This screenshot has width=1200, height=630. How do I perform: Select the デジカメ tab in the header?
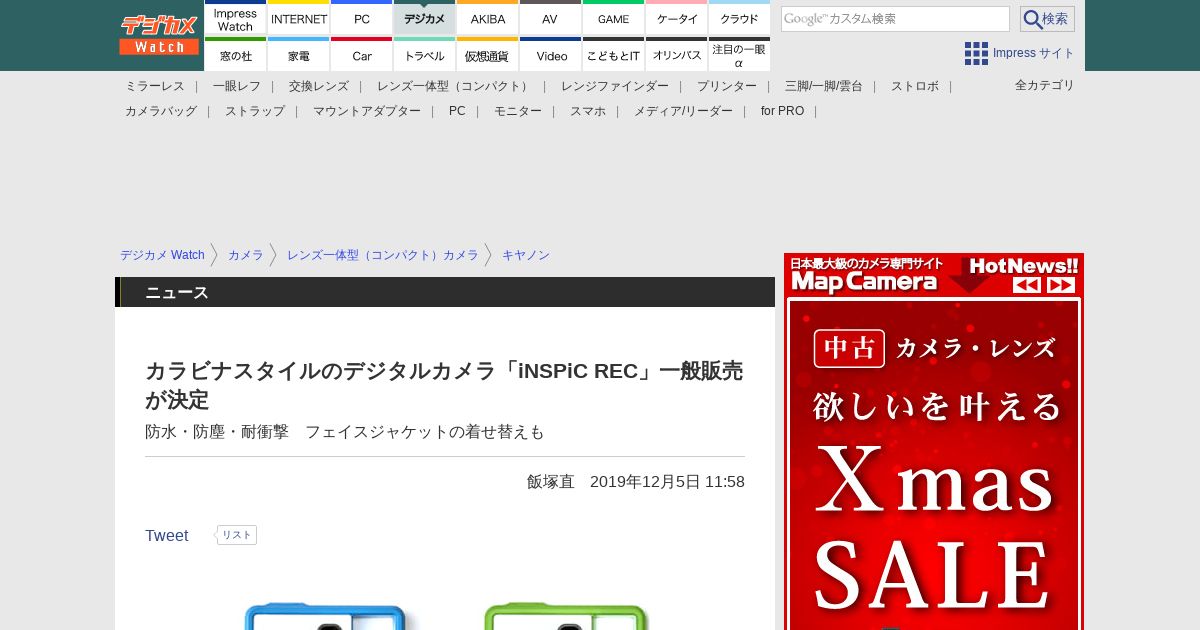tap(425, 17)
